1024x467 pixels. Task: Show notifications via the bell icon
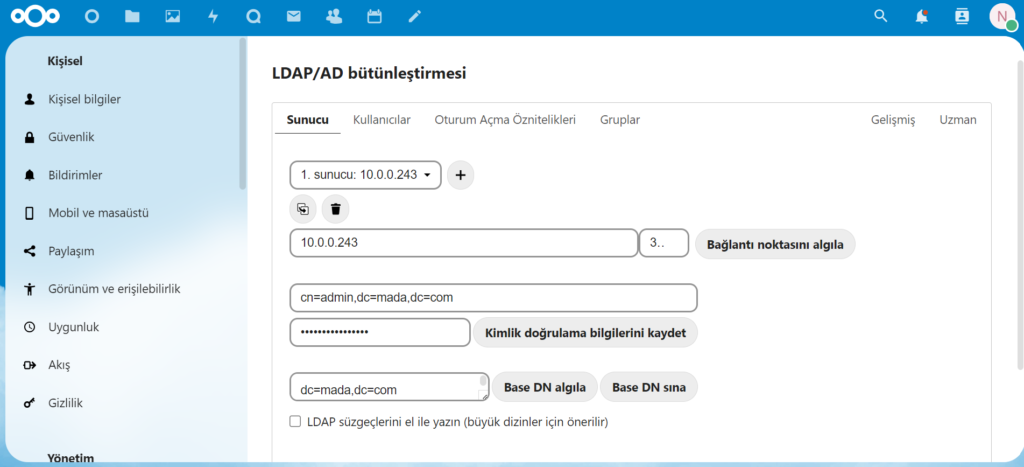click(921, 16)
